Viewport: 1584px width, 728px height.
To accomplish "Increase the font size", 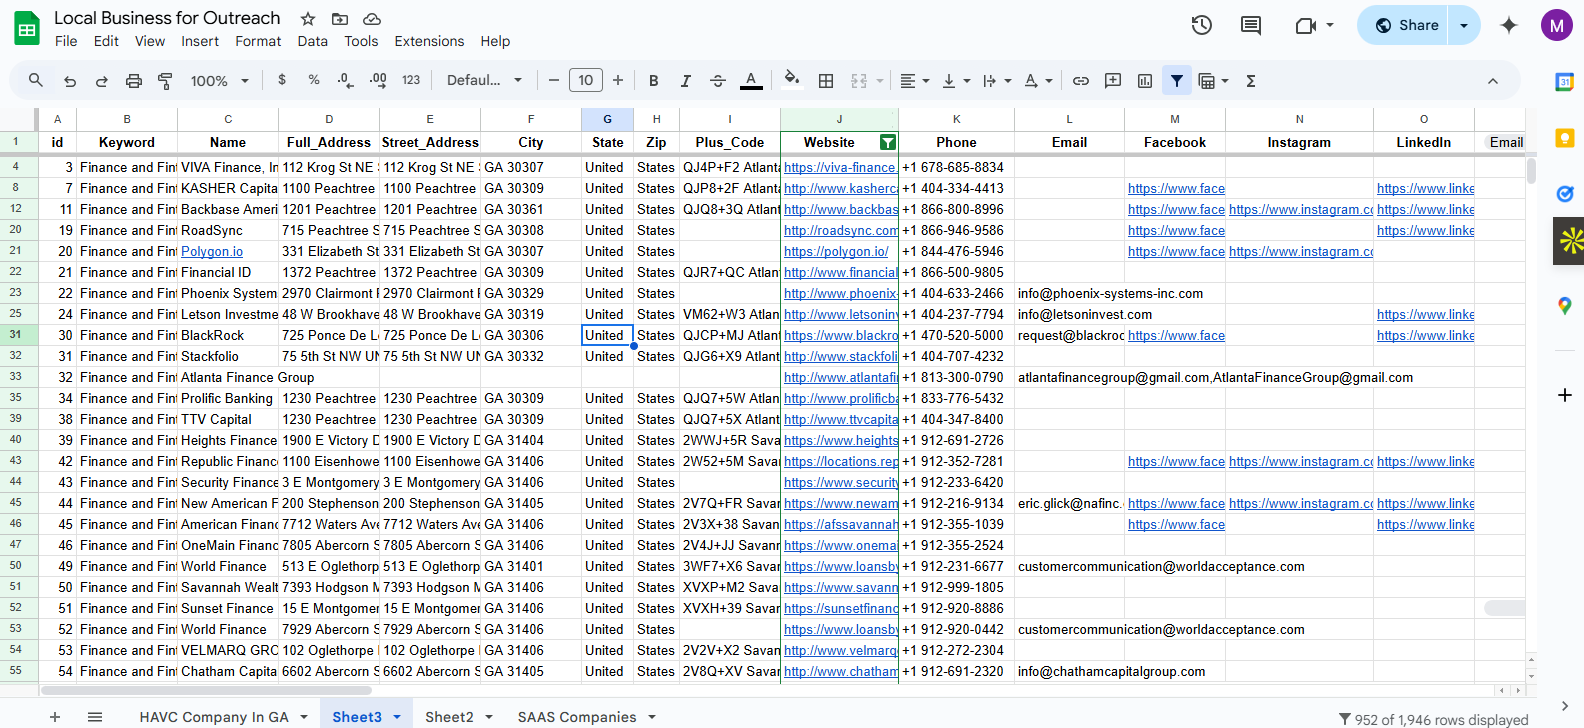I will click(x=618, y=81).
